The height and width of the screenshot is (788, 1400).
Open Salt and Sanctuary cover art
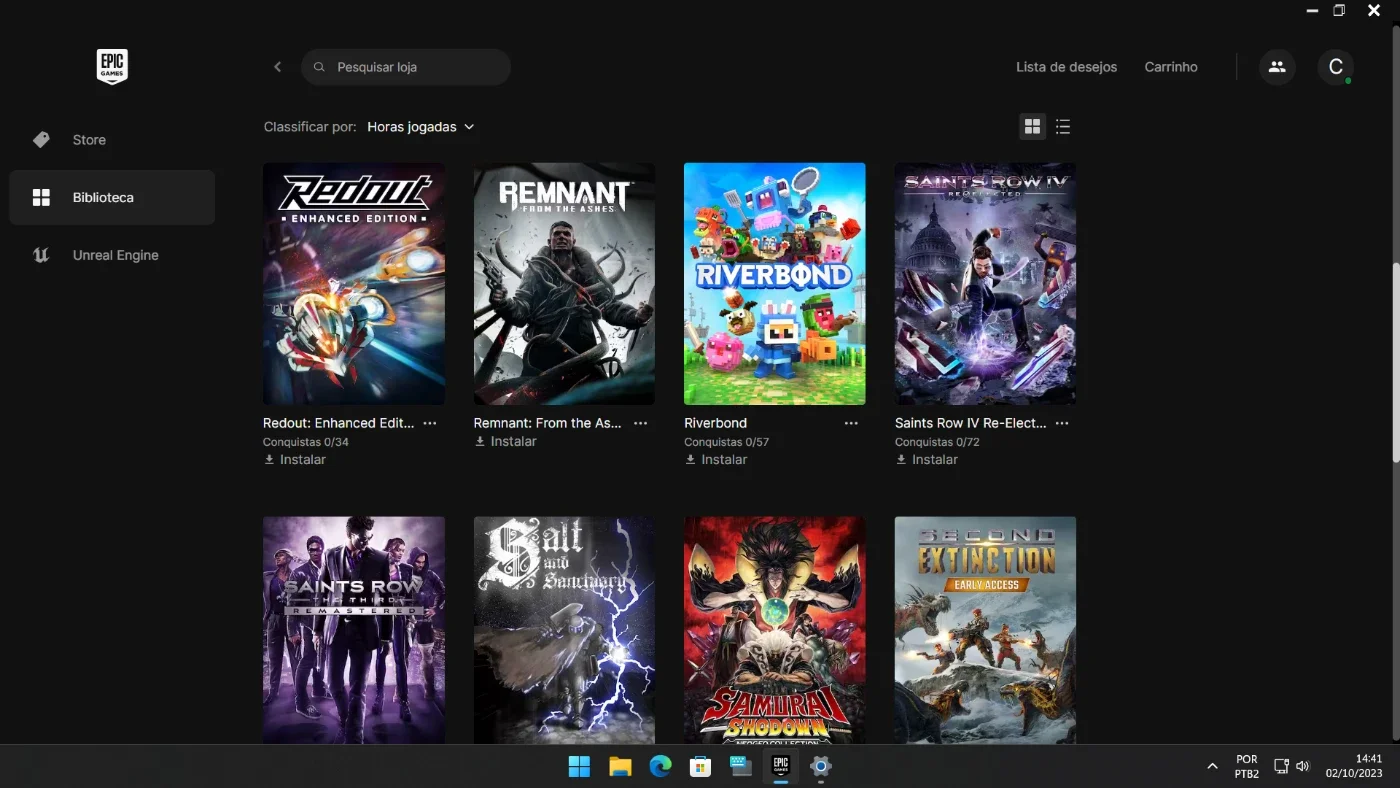[564, 630]
